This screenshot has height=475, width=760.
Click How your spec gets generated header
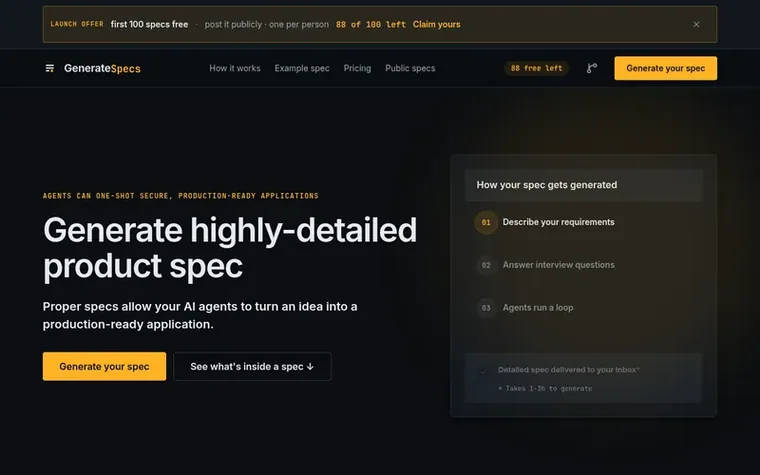click(x=584, y=185)
